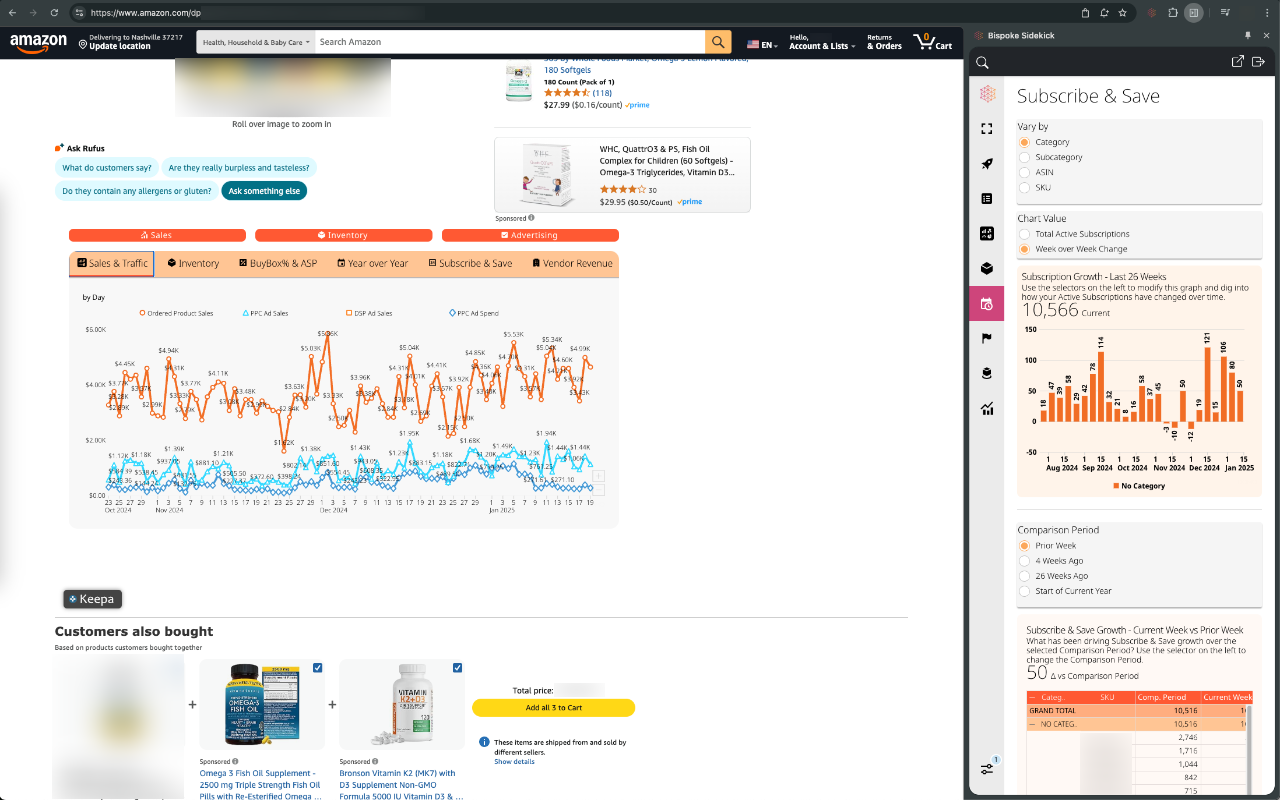Open the stacked database sidebar icon
The height and width of the screenshot is (800, 1280).
pos(987,373)
